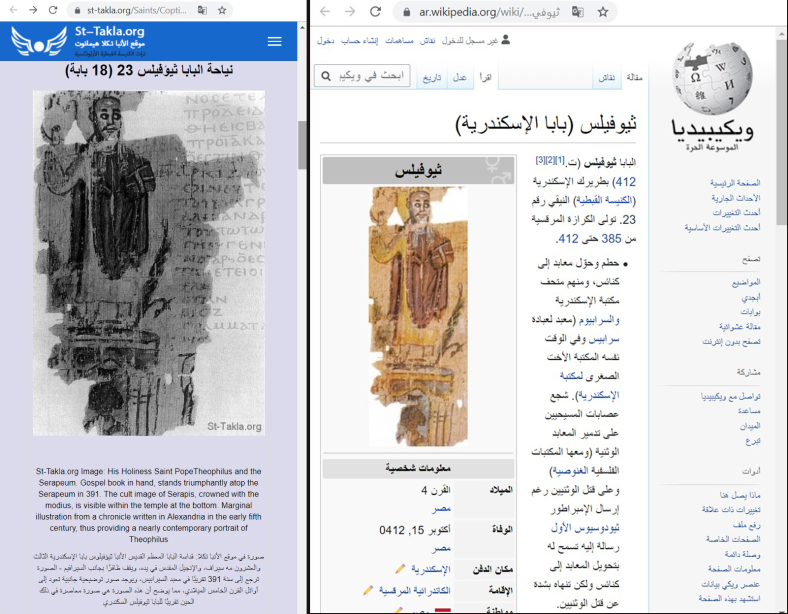788x614 pixels.
Task: Click the ثيودوسيوس الأول link
Action: [x=584, y=528]
